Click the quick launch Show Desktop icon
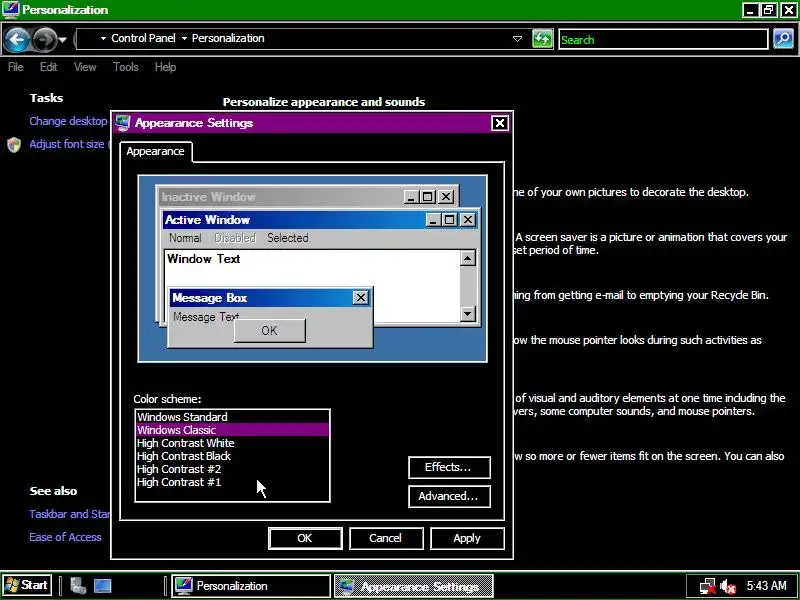 [103, 586]
